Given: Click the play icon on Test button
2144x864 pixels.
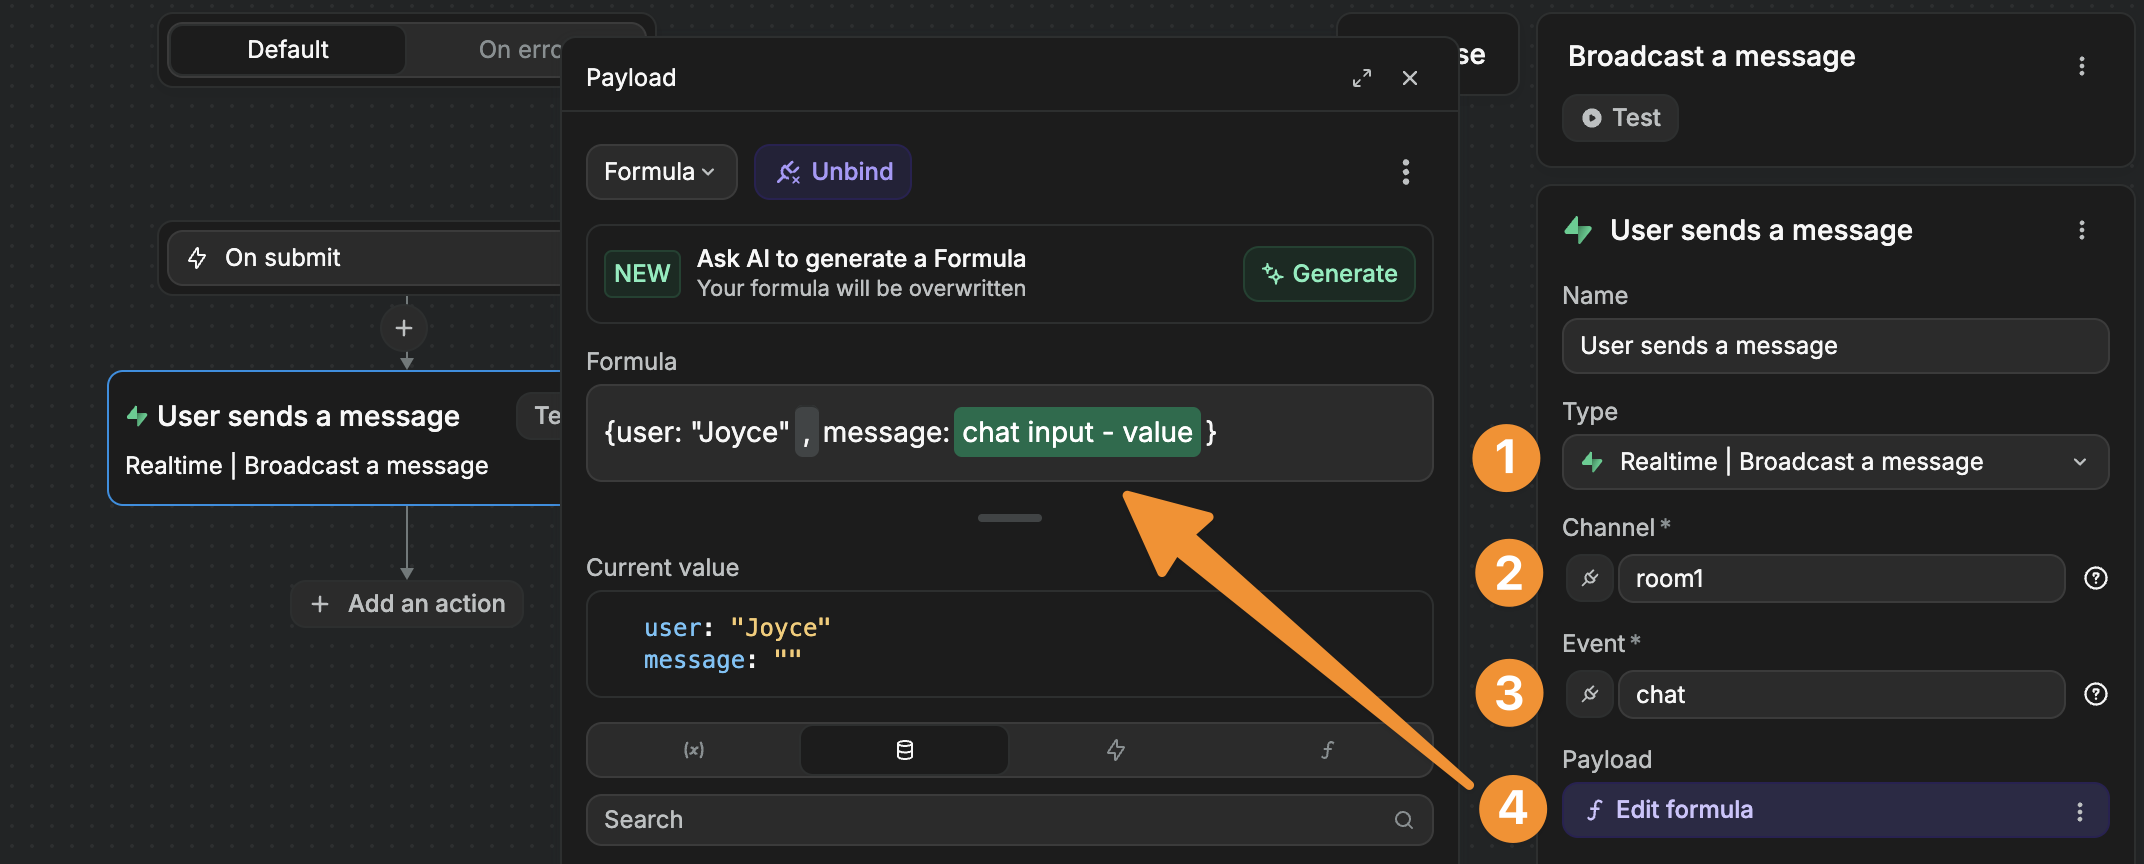Looking at the screenshot, I should (1592, 118).
